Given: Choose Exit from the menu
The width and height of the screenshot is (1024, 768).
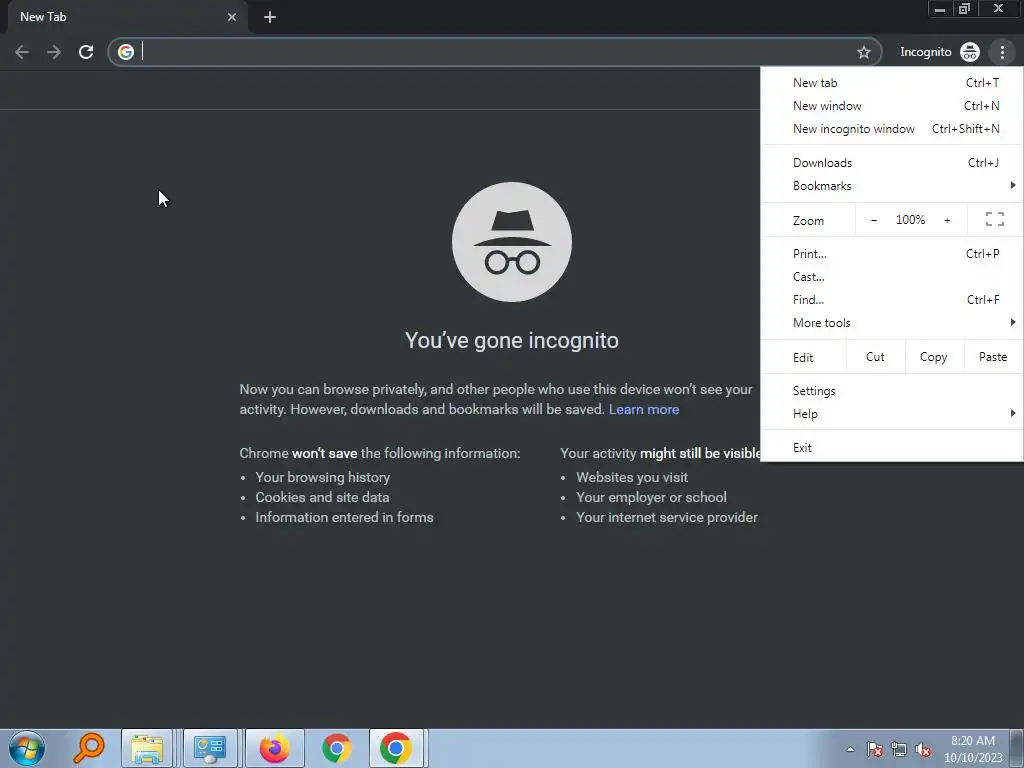Looking at the screenshot, I should coord(891,447).
